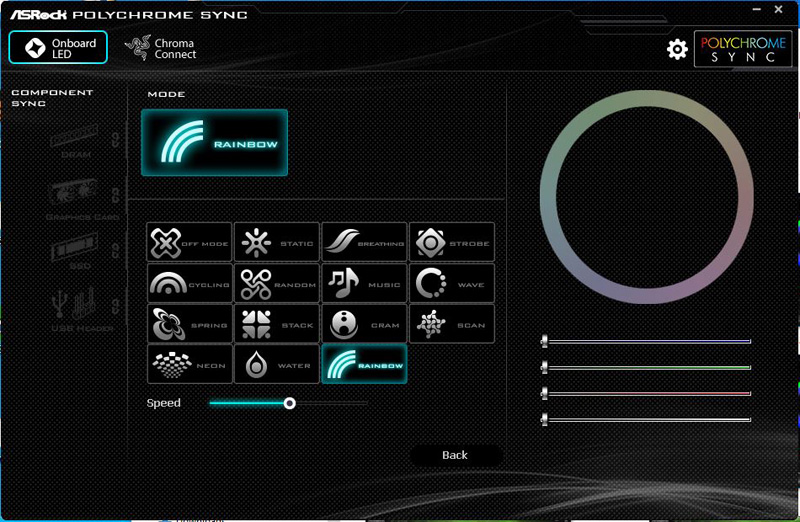Adjust the Speed slider handle
800x522 pixels.
point(289,403)
